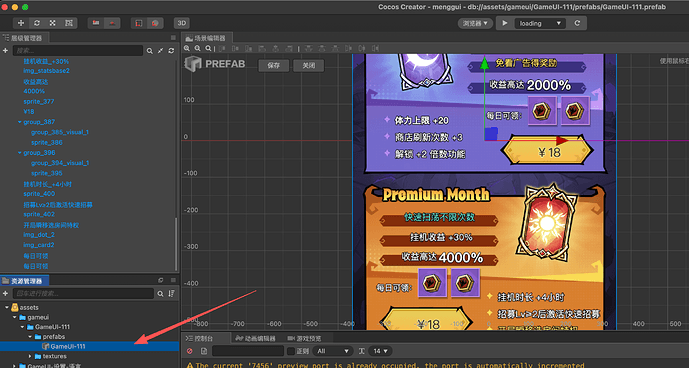Open the console font size 14 dropdown
Viewport: 689px width, 368px height.
tap(381, 351)
